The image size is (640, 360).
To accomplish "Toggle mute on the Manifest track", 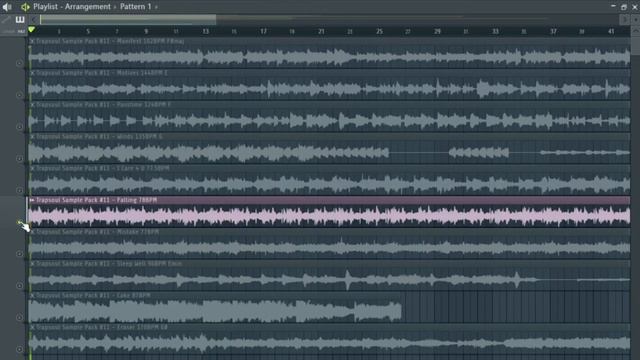I will click(x=19, y=63).
